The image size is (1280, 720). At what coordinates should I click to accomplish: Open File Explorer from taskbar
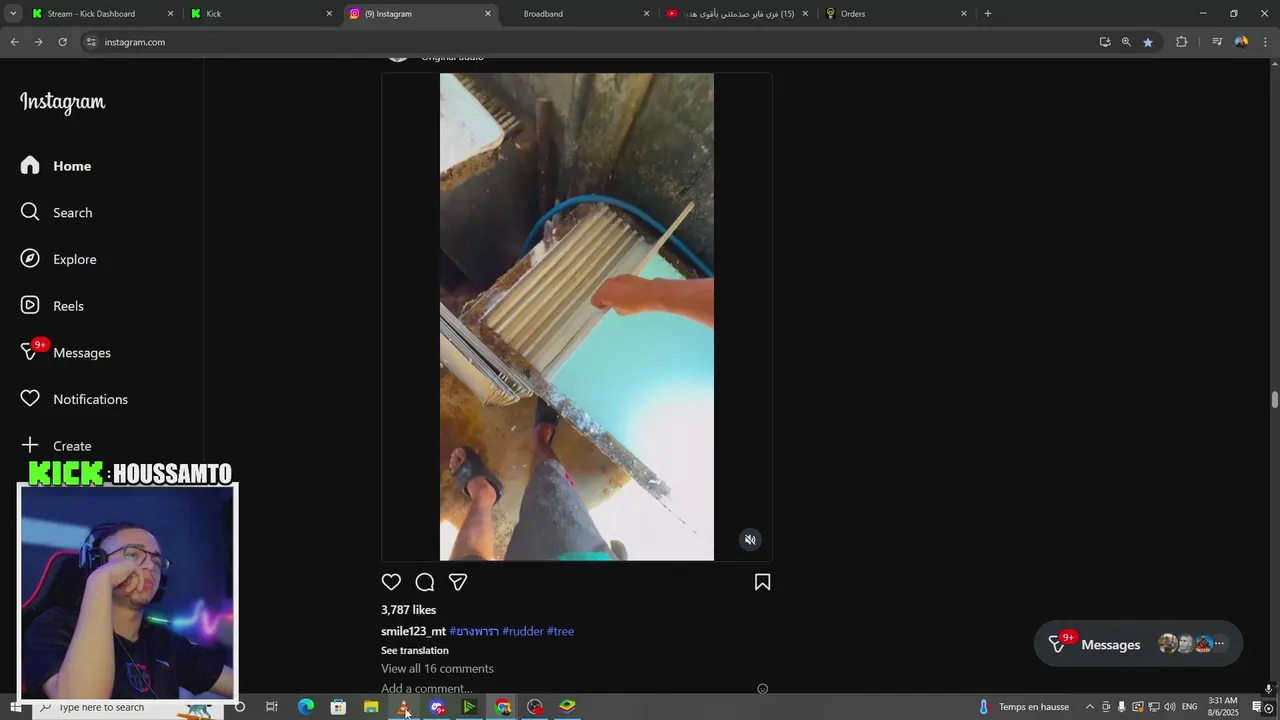coord(371,707)
